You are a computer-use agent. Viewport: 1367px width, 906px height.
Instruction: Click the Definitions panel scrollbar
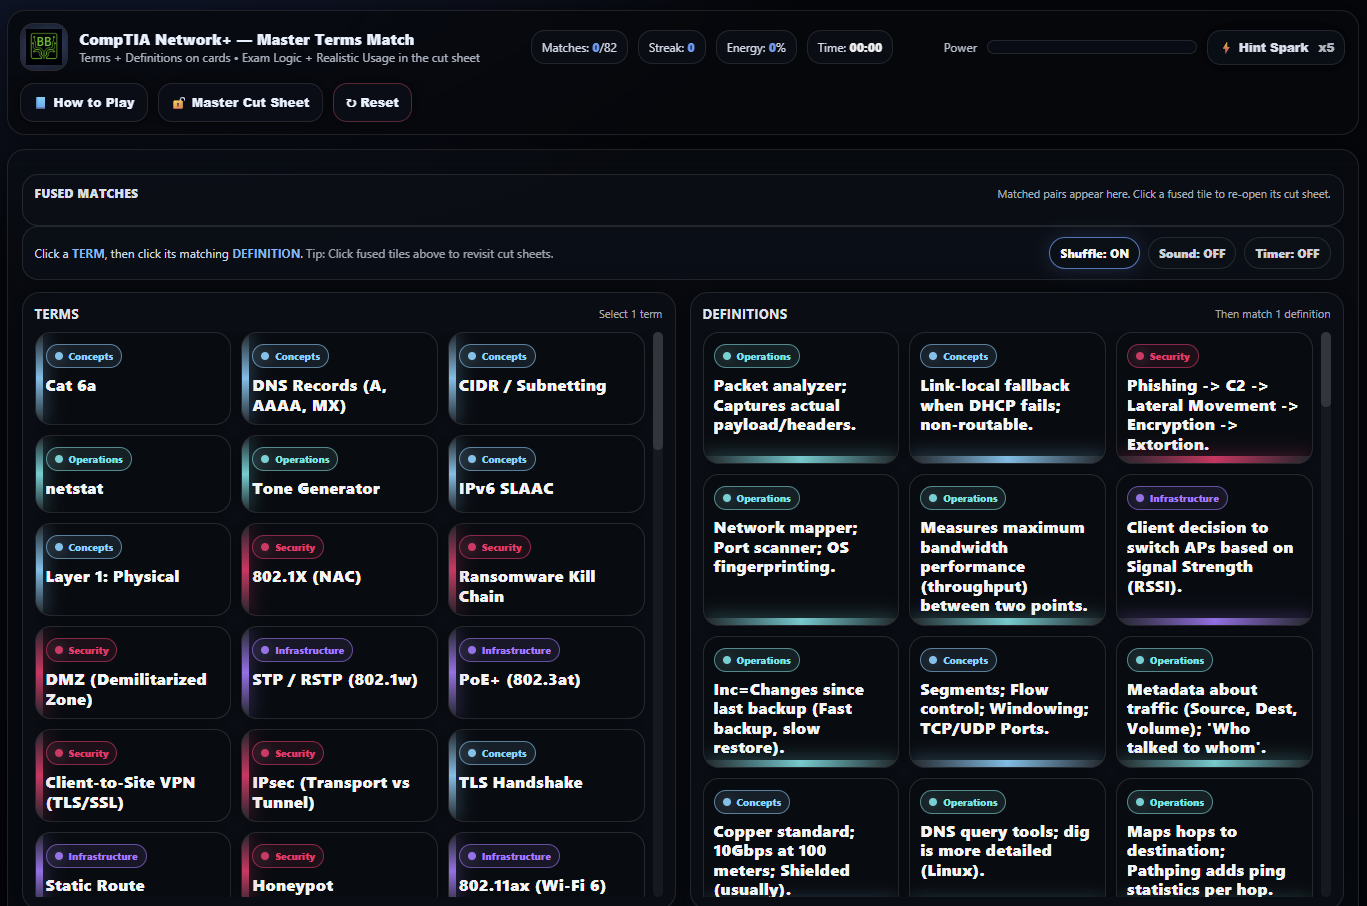point(1326,370)
